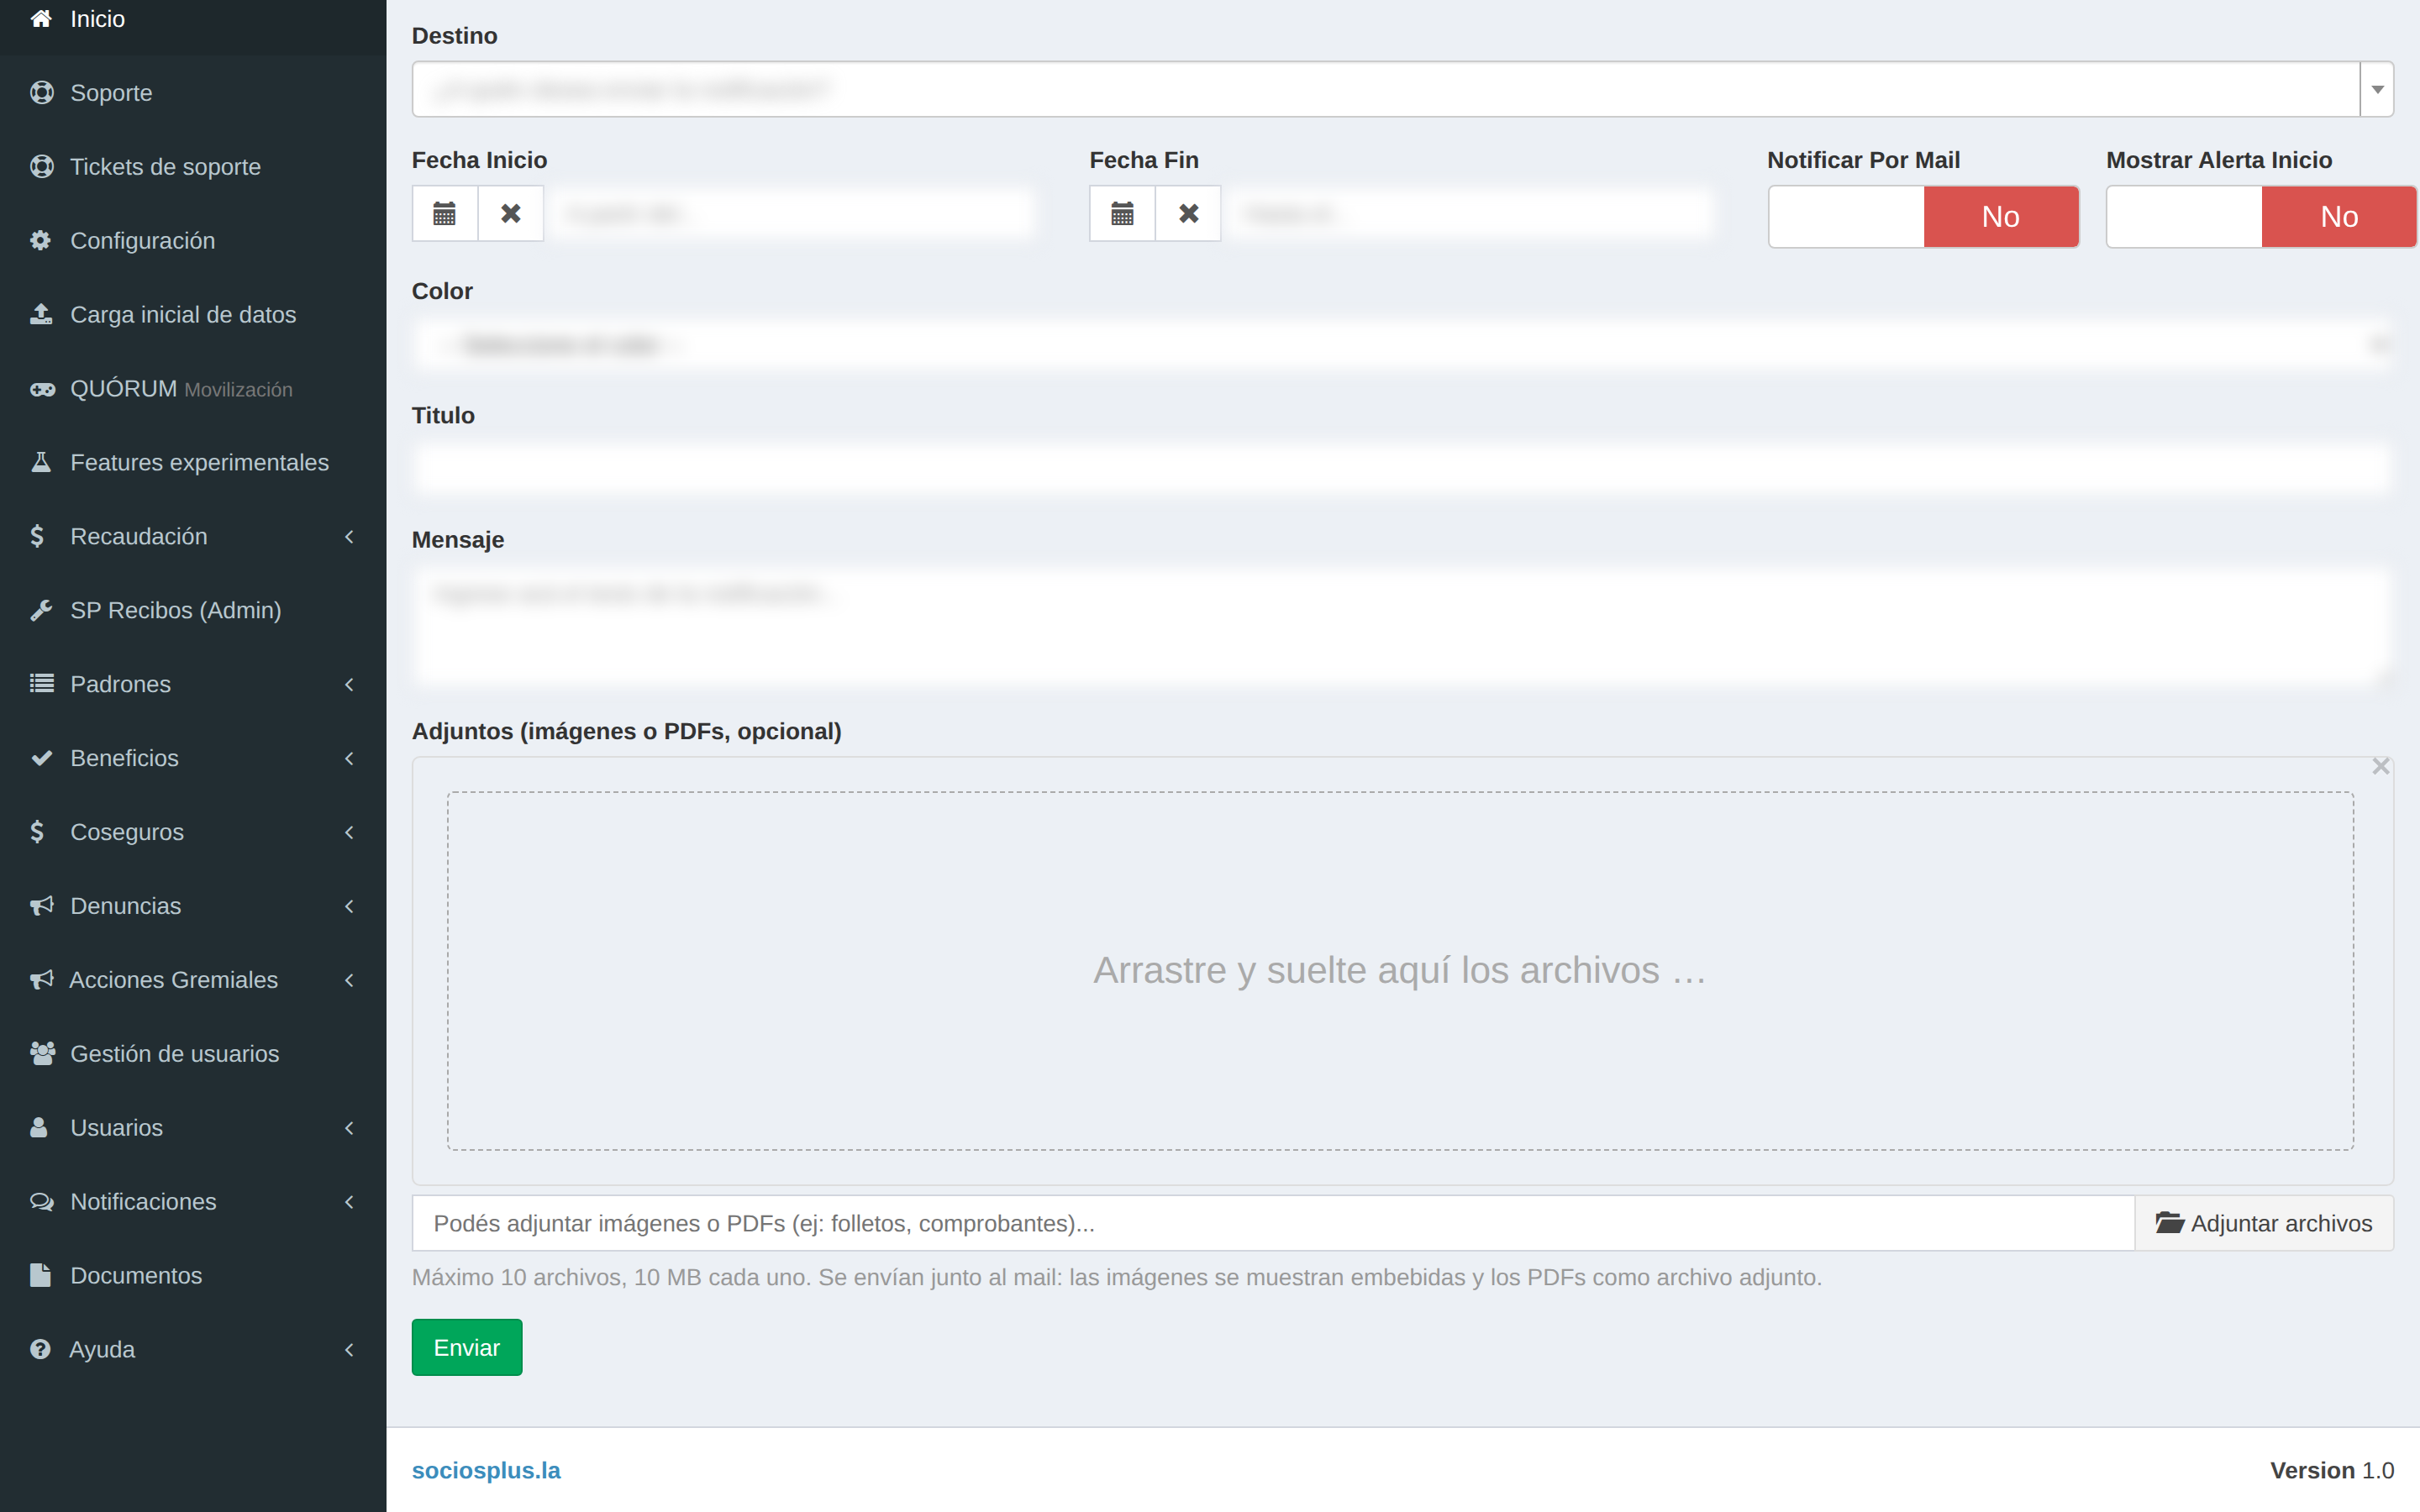The width and height of the screenshot is (2420, 1512).
Task: Click the QUÓRUM gamepad icon
Action: pyautogui.click(x=42, y=389)
